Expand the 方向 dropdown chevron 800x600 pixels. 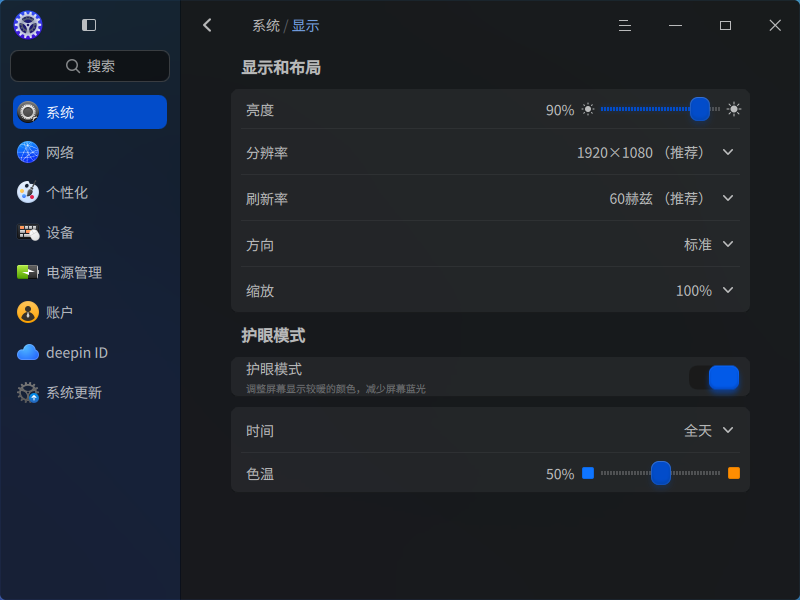click(728, 244)
